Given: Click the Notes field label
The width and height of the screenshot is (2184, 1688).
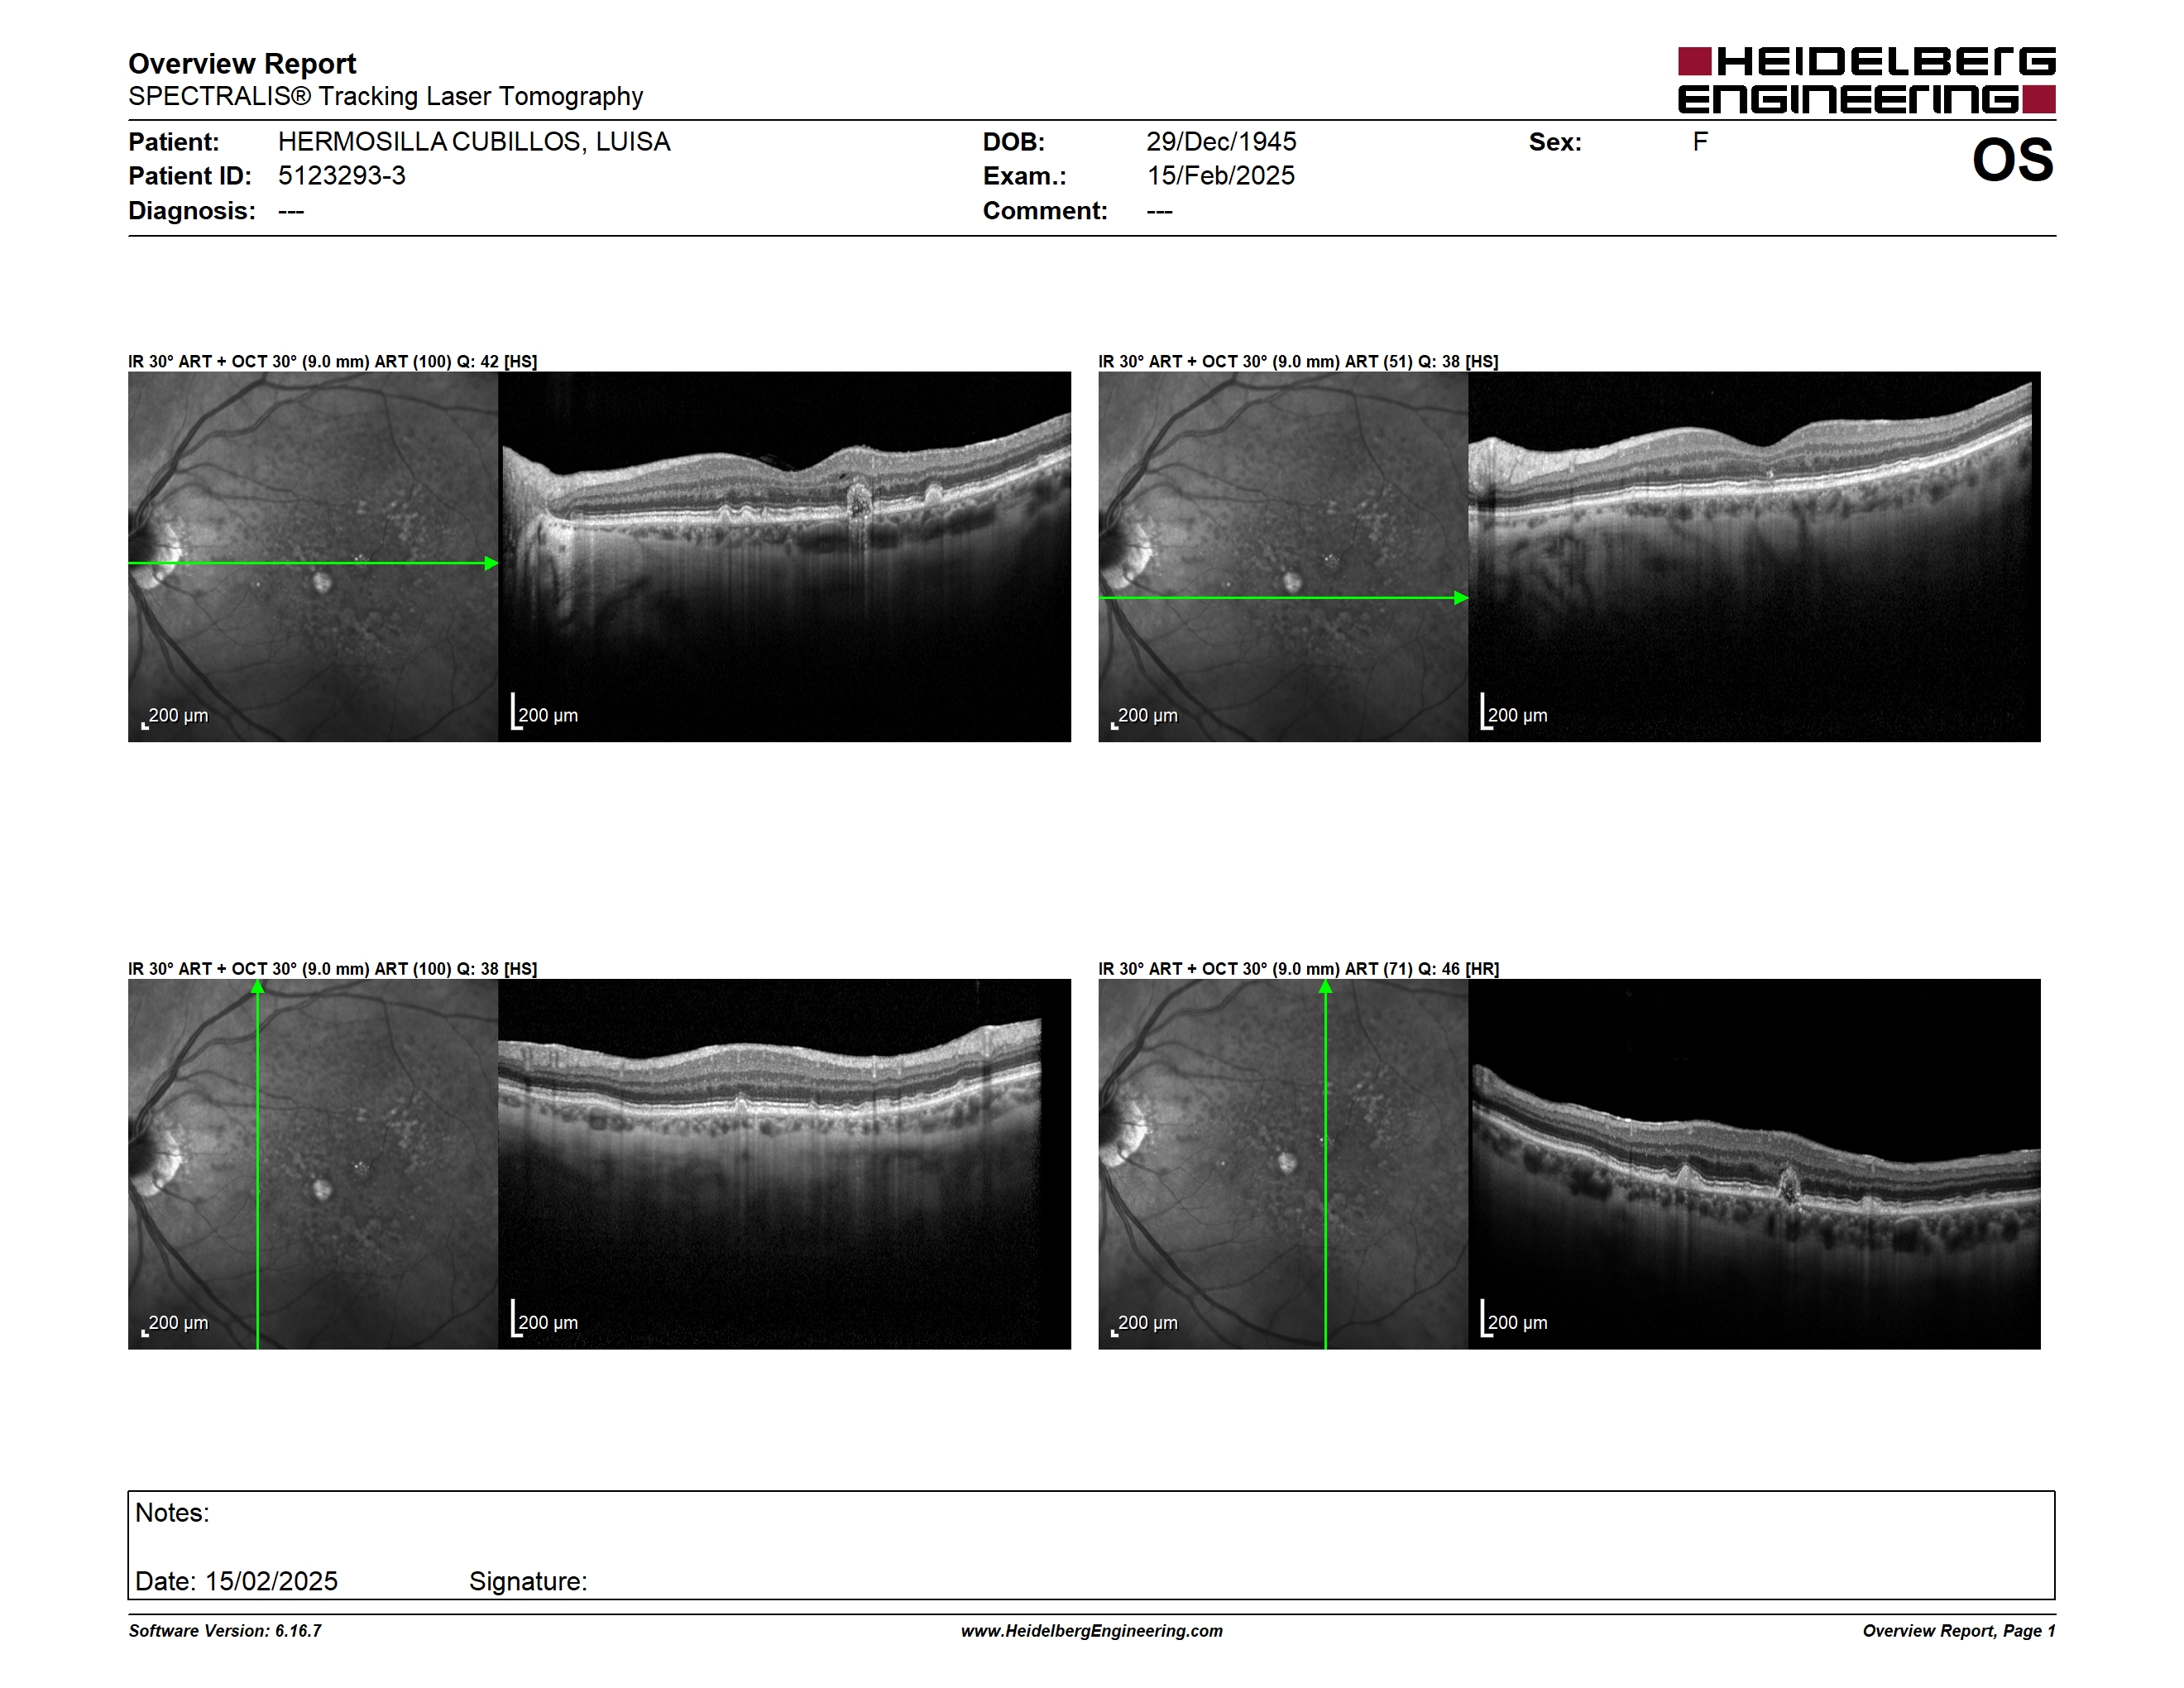Looking at the screenshot, I should 172,1513.
